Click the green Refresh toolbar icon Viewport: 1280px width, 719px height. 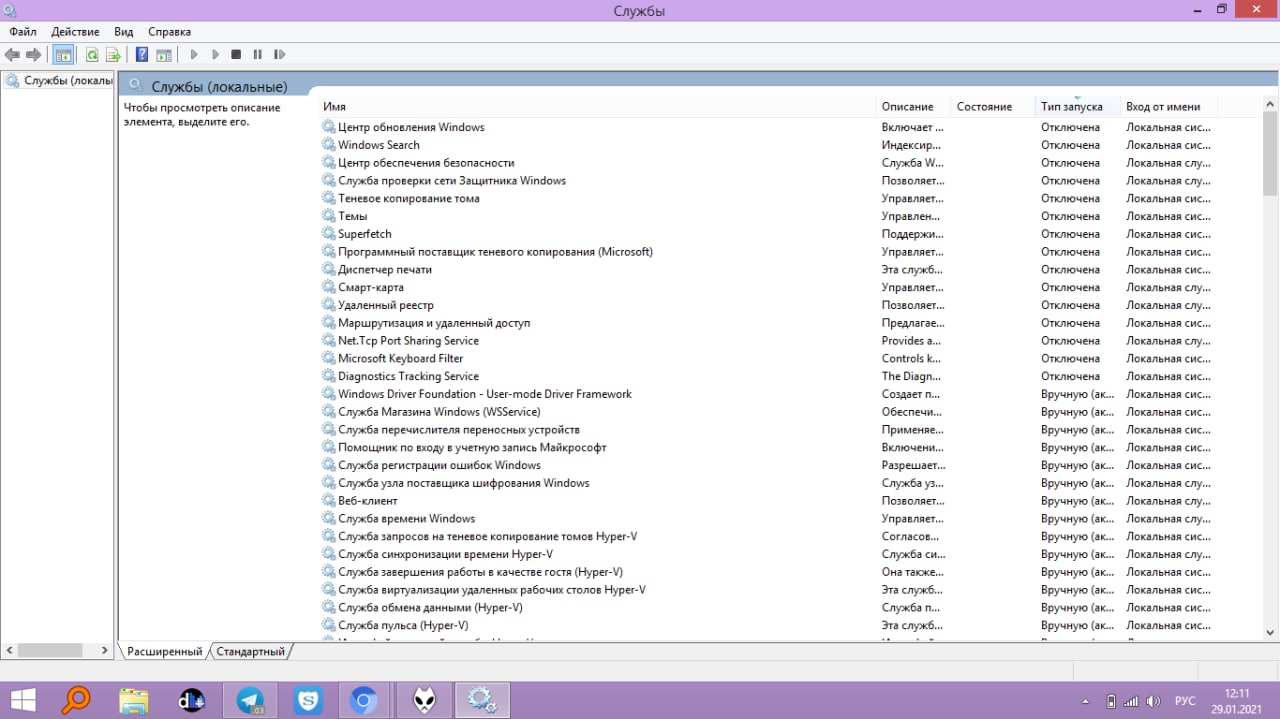coord(92,55)
